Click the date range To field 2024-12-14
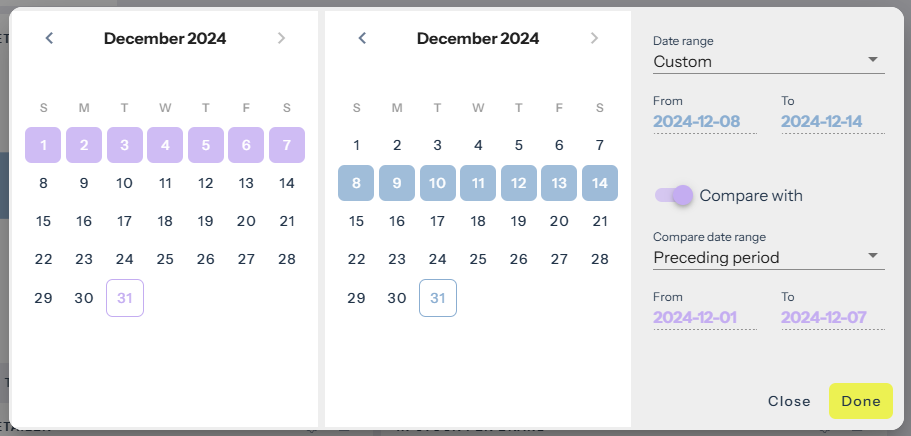911x436 pixels. (832, 122)
